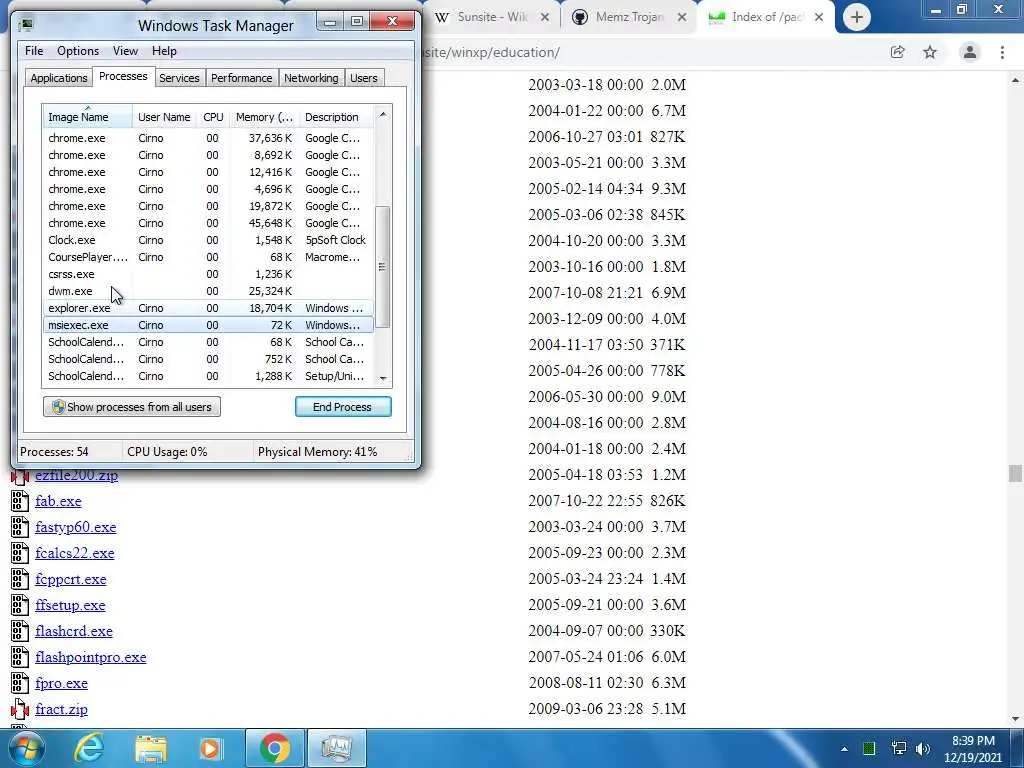
Task: Select the explorer.exe process row
Action: tap(208, 308)
